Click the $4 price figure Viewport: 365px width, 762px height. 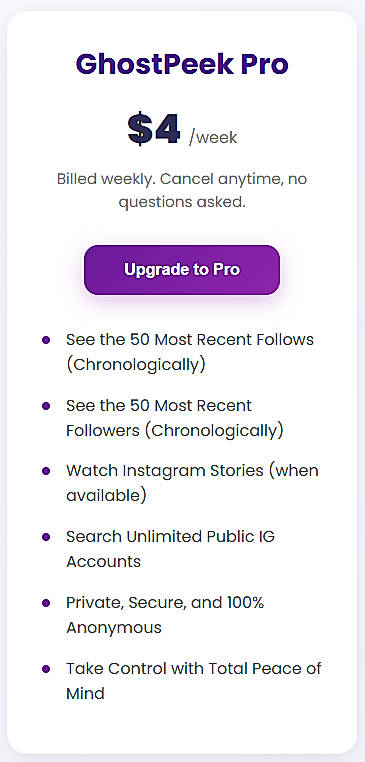coord(154,129)
